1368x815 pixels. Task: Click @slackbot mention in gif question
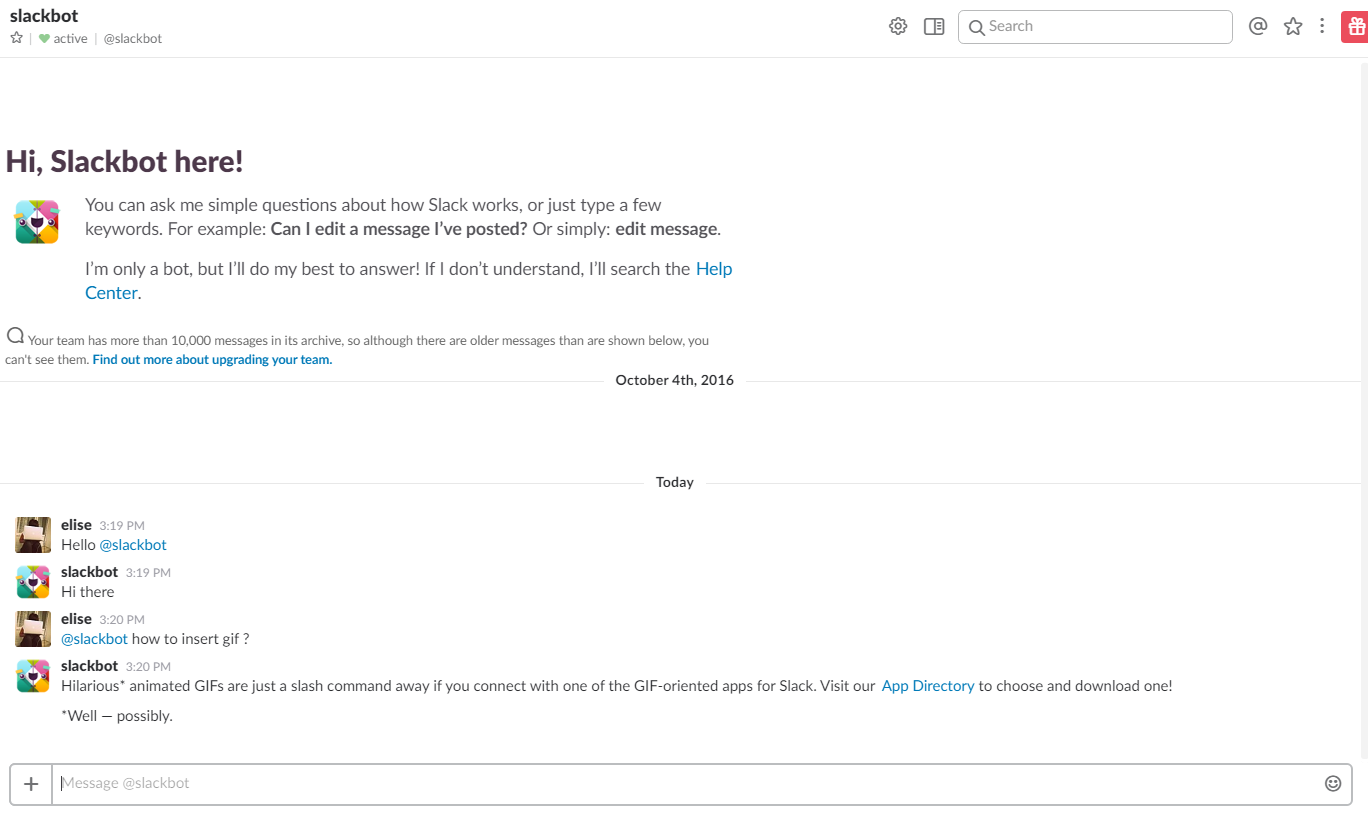[x=94, y=639]
